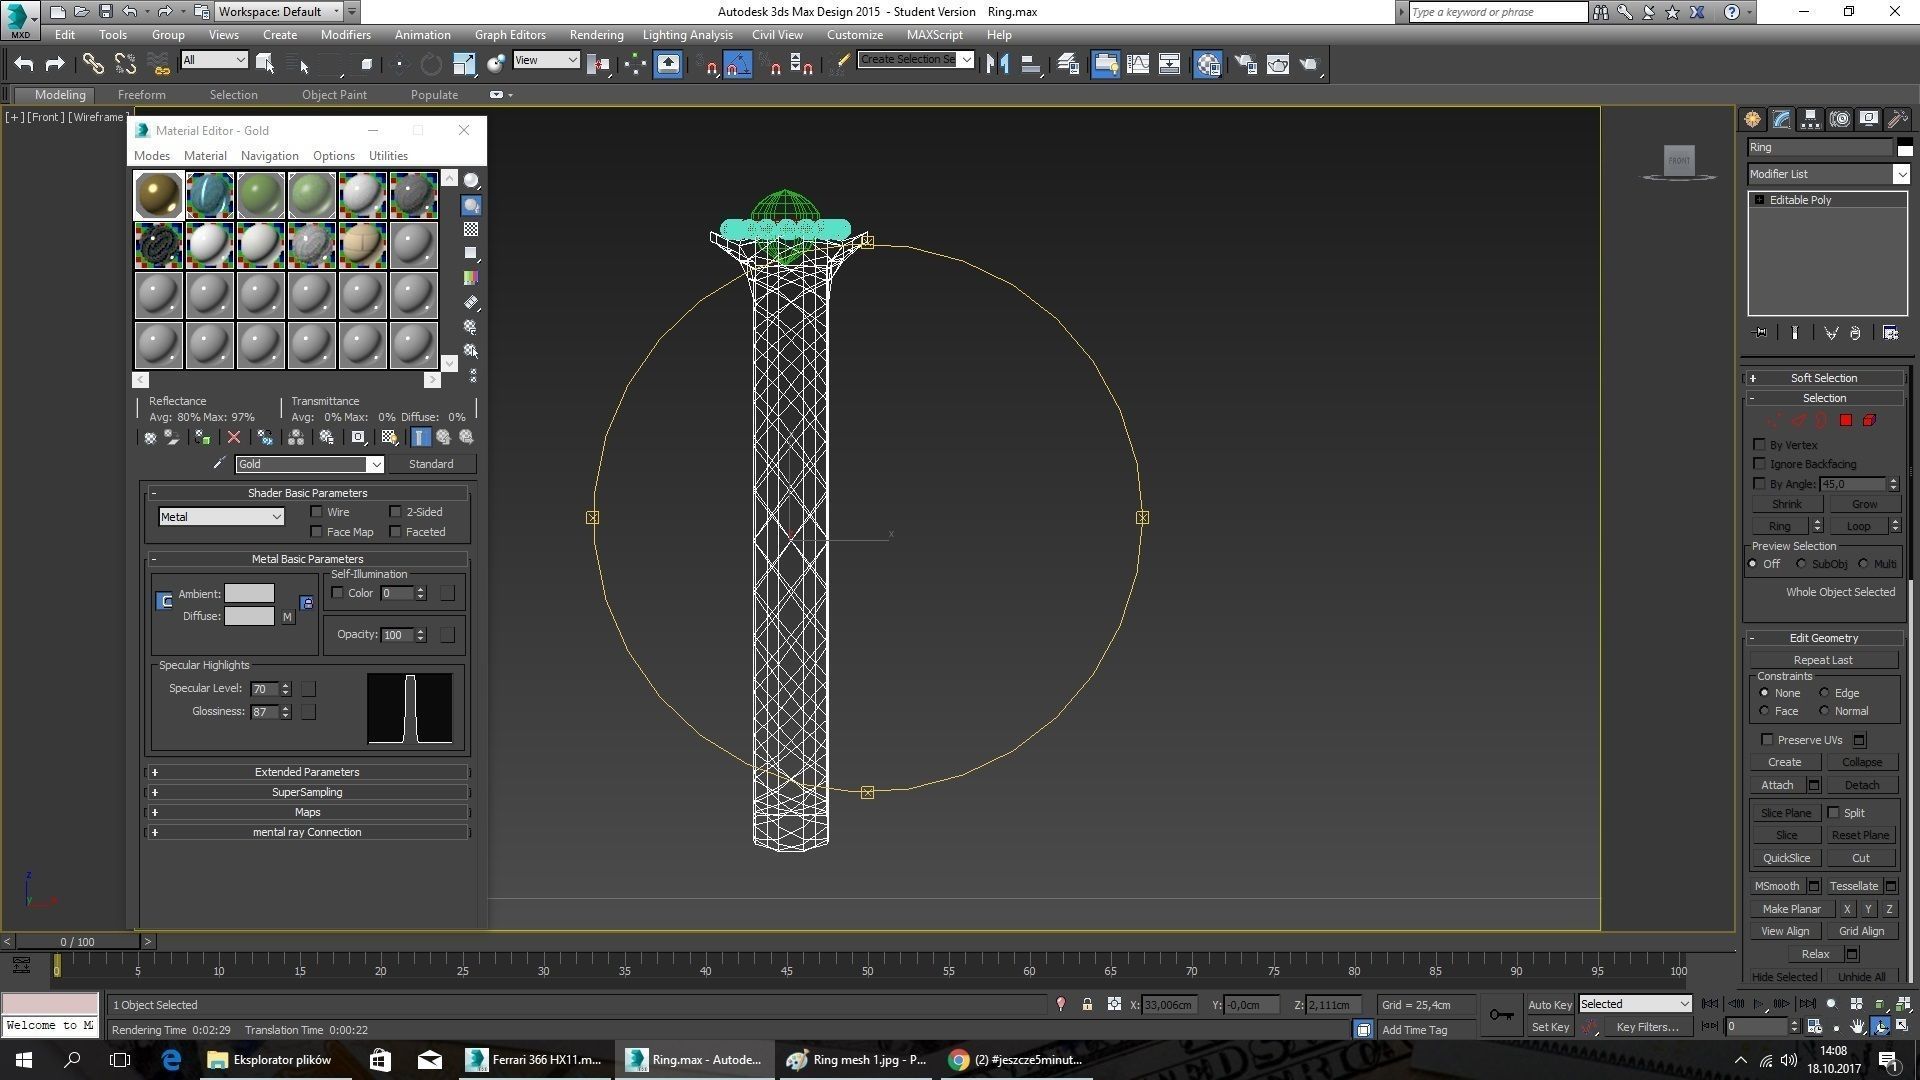Enable Faceted checkbox

point(396,532)
